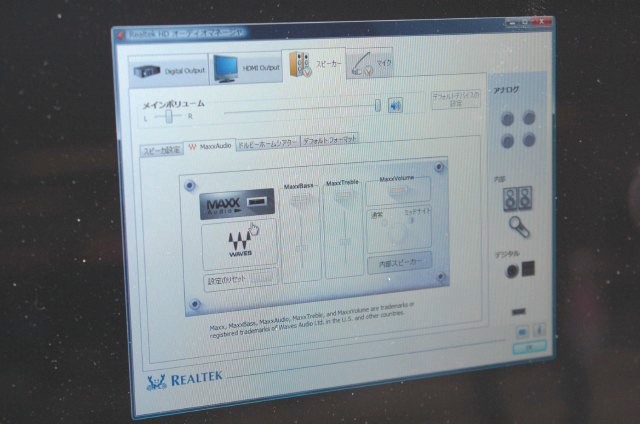Switch to the HDMI Output device tab
This screenshot has height=424, width=640.
[x=246, y=68]
